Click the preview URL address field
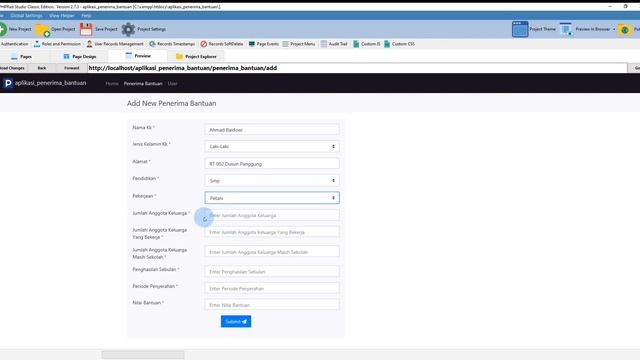Viewport: 640px width, 360px height. (x=357, y=68)
